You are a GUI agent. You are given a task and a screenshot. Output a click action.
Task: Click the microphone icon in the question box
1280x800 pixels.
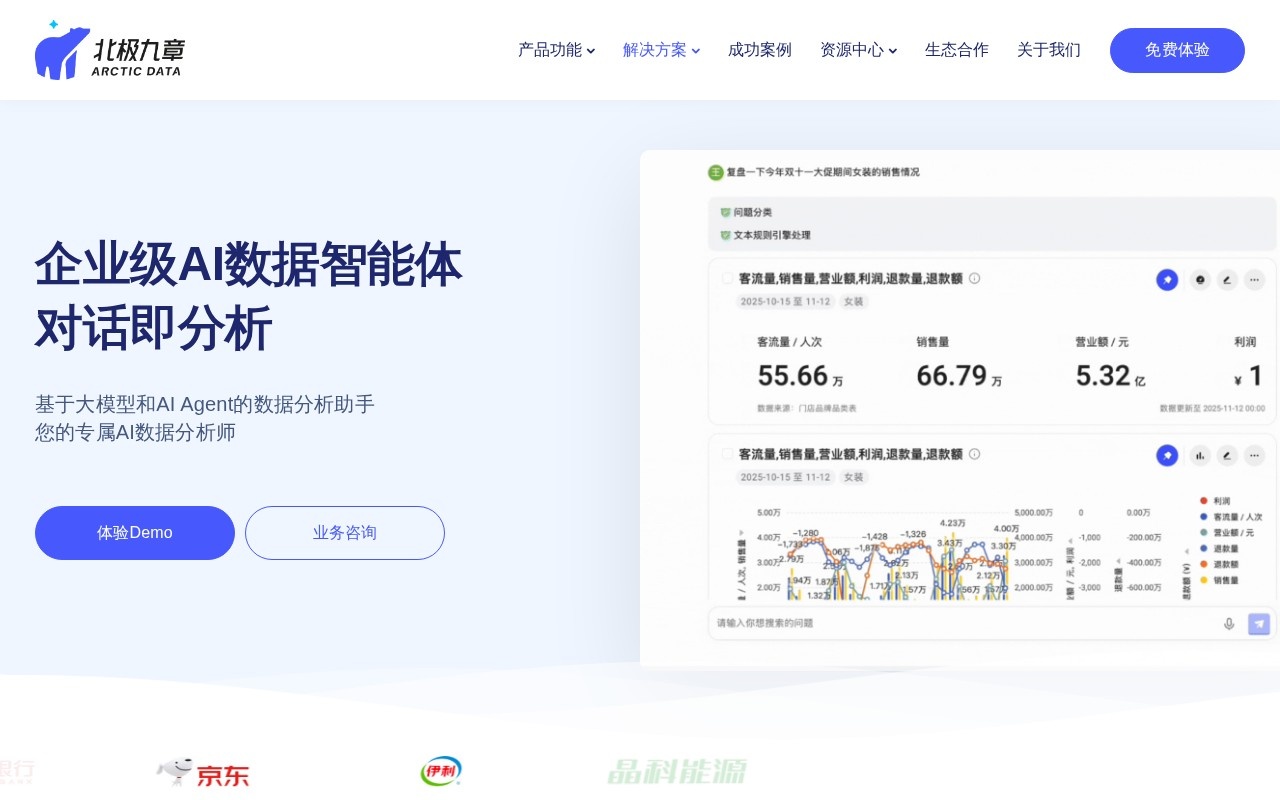point(1229,624)
